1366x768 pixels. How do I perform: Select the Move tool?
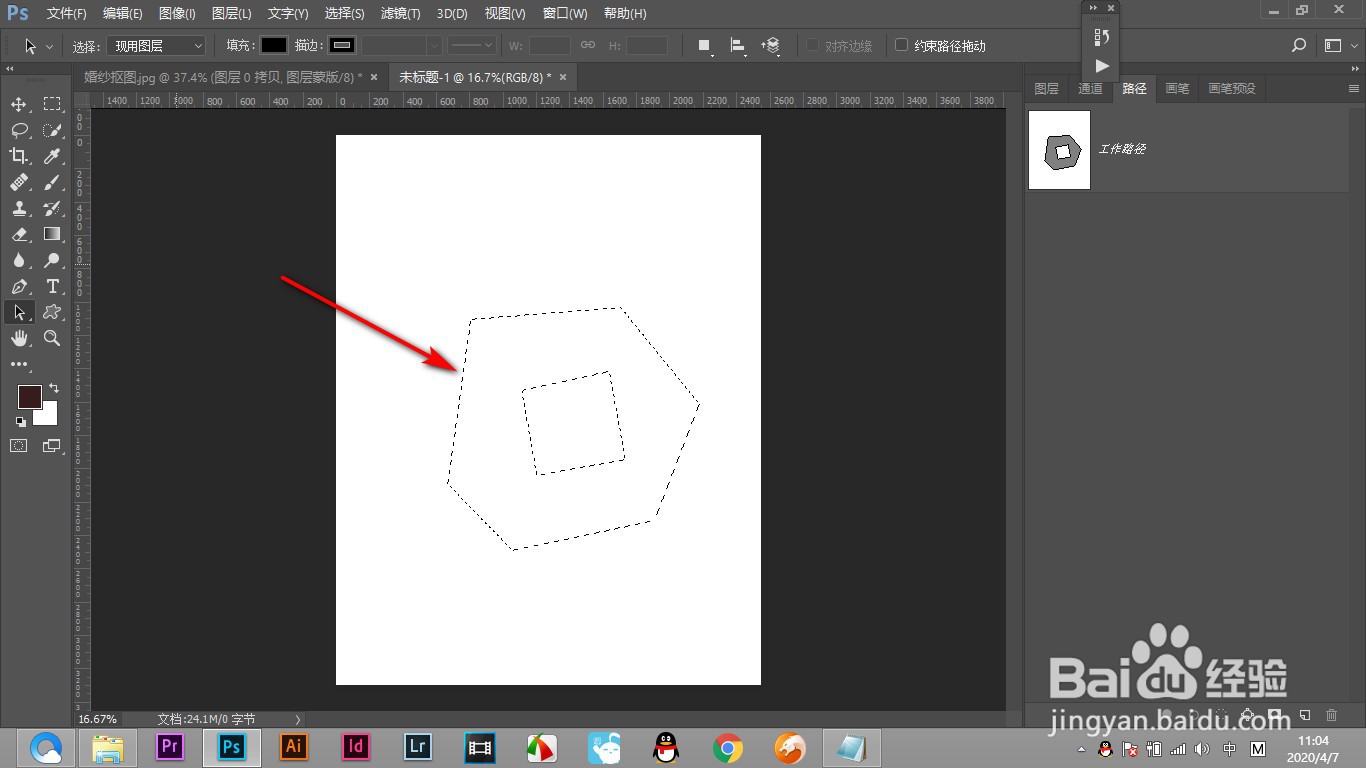pyautogui.click(x=19, y=104)
